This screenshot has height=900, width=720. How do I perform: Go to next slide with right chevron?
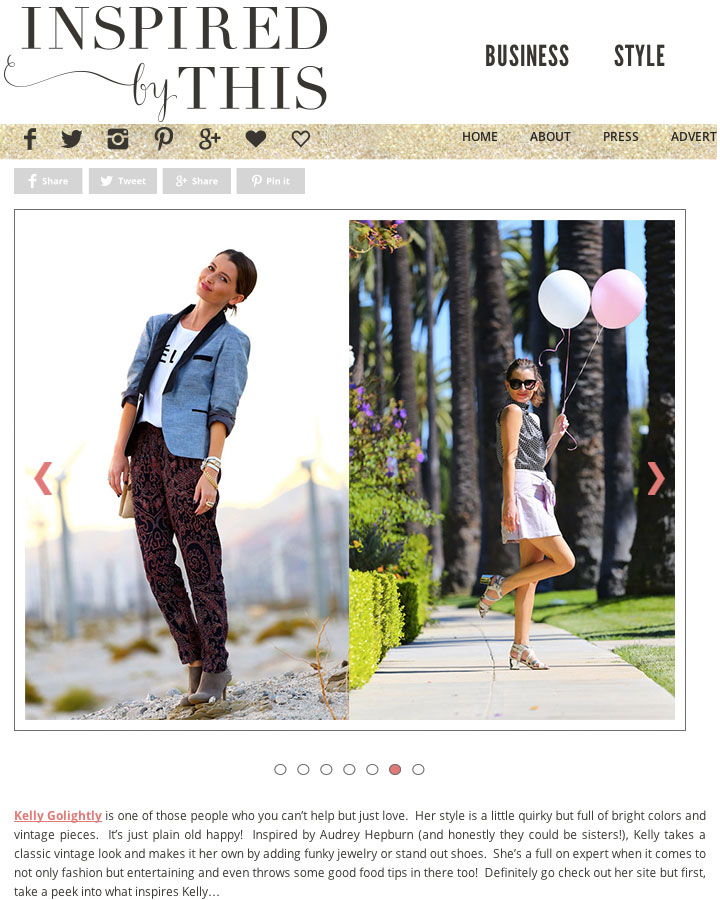656,478
